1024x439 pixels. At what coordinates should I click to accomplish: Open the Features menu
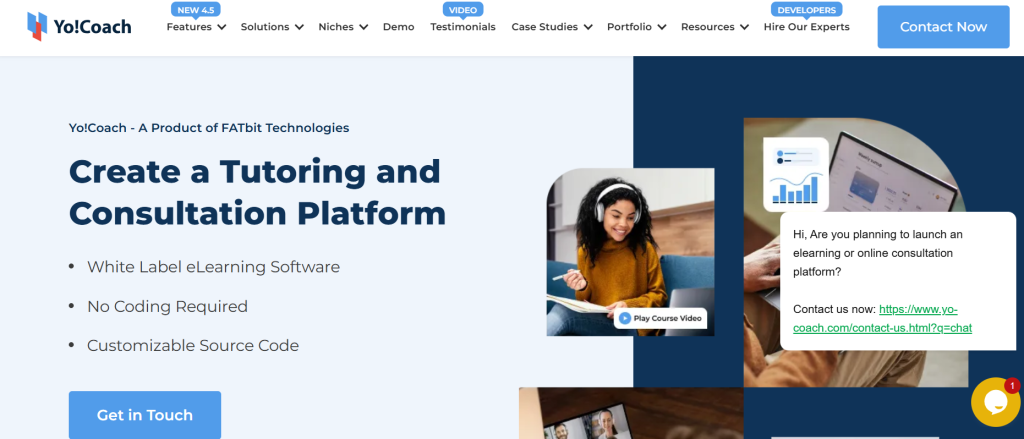[189, 27]
